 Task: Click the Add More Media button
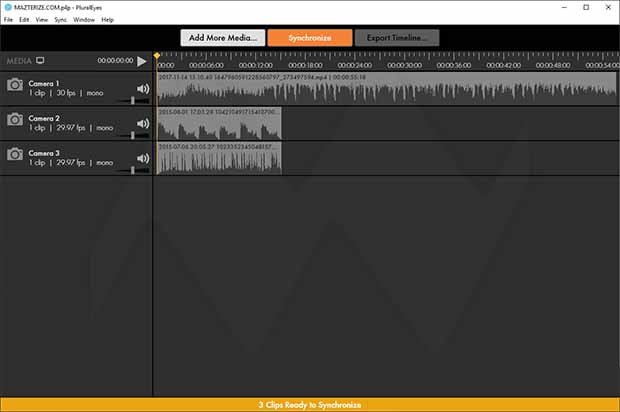click(223, 38)
